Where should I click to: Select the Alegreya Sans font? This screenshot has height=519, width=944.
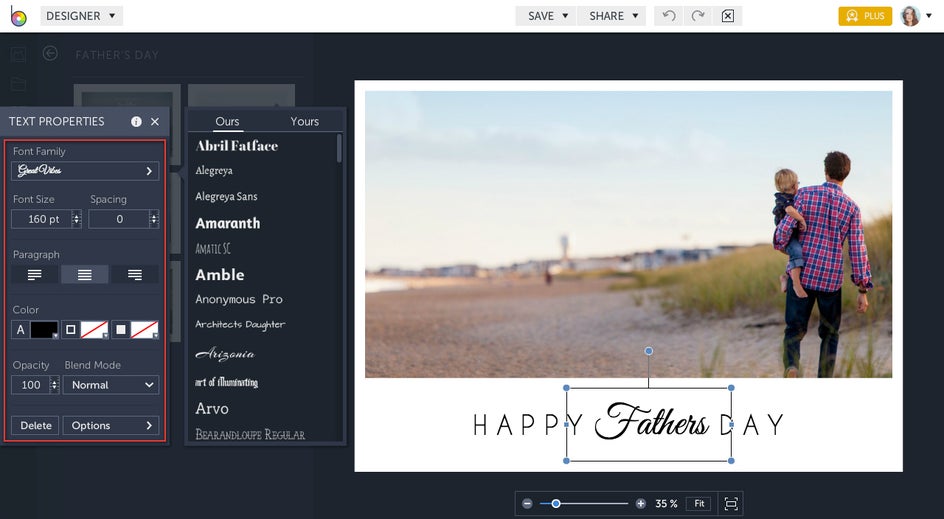point(226,196)
